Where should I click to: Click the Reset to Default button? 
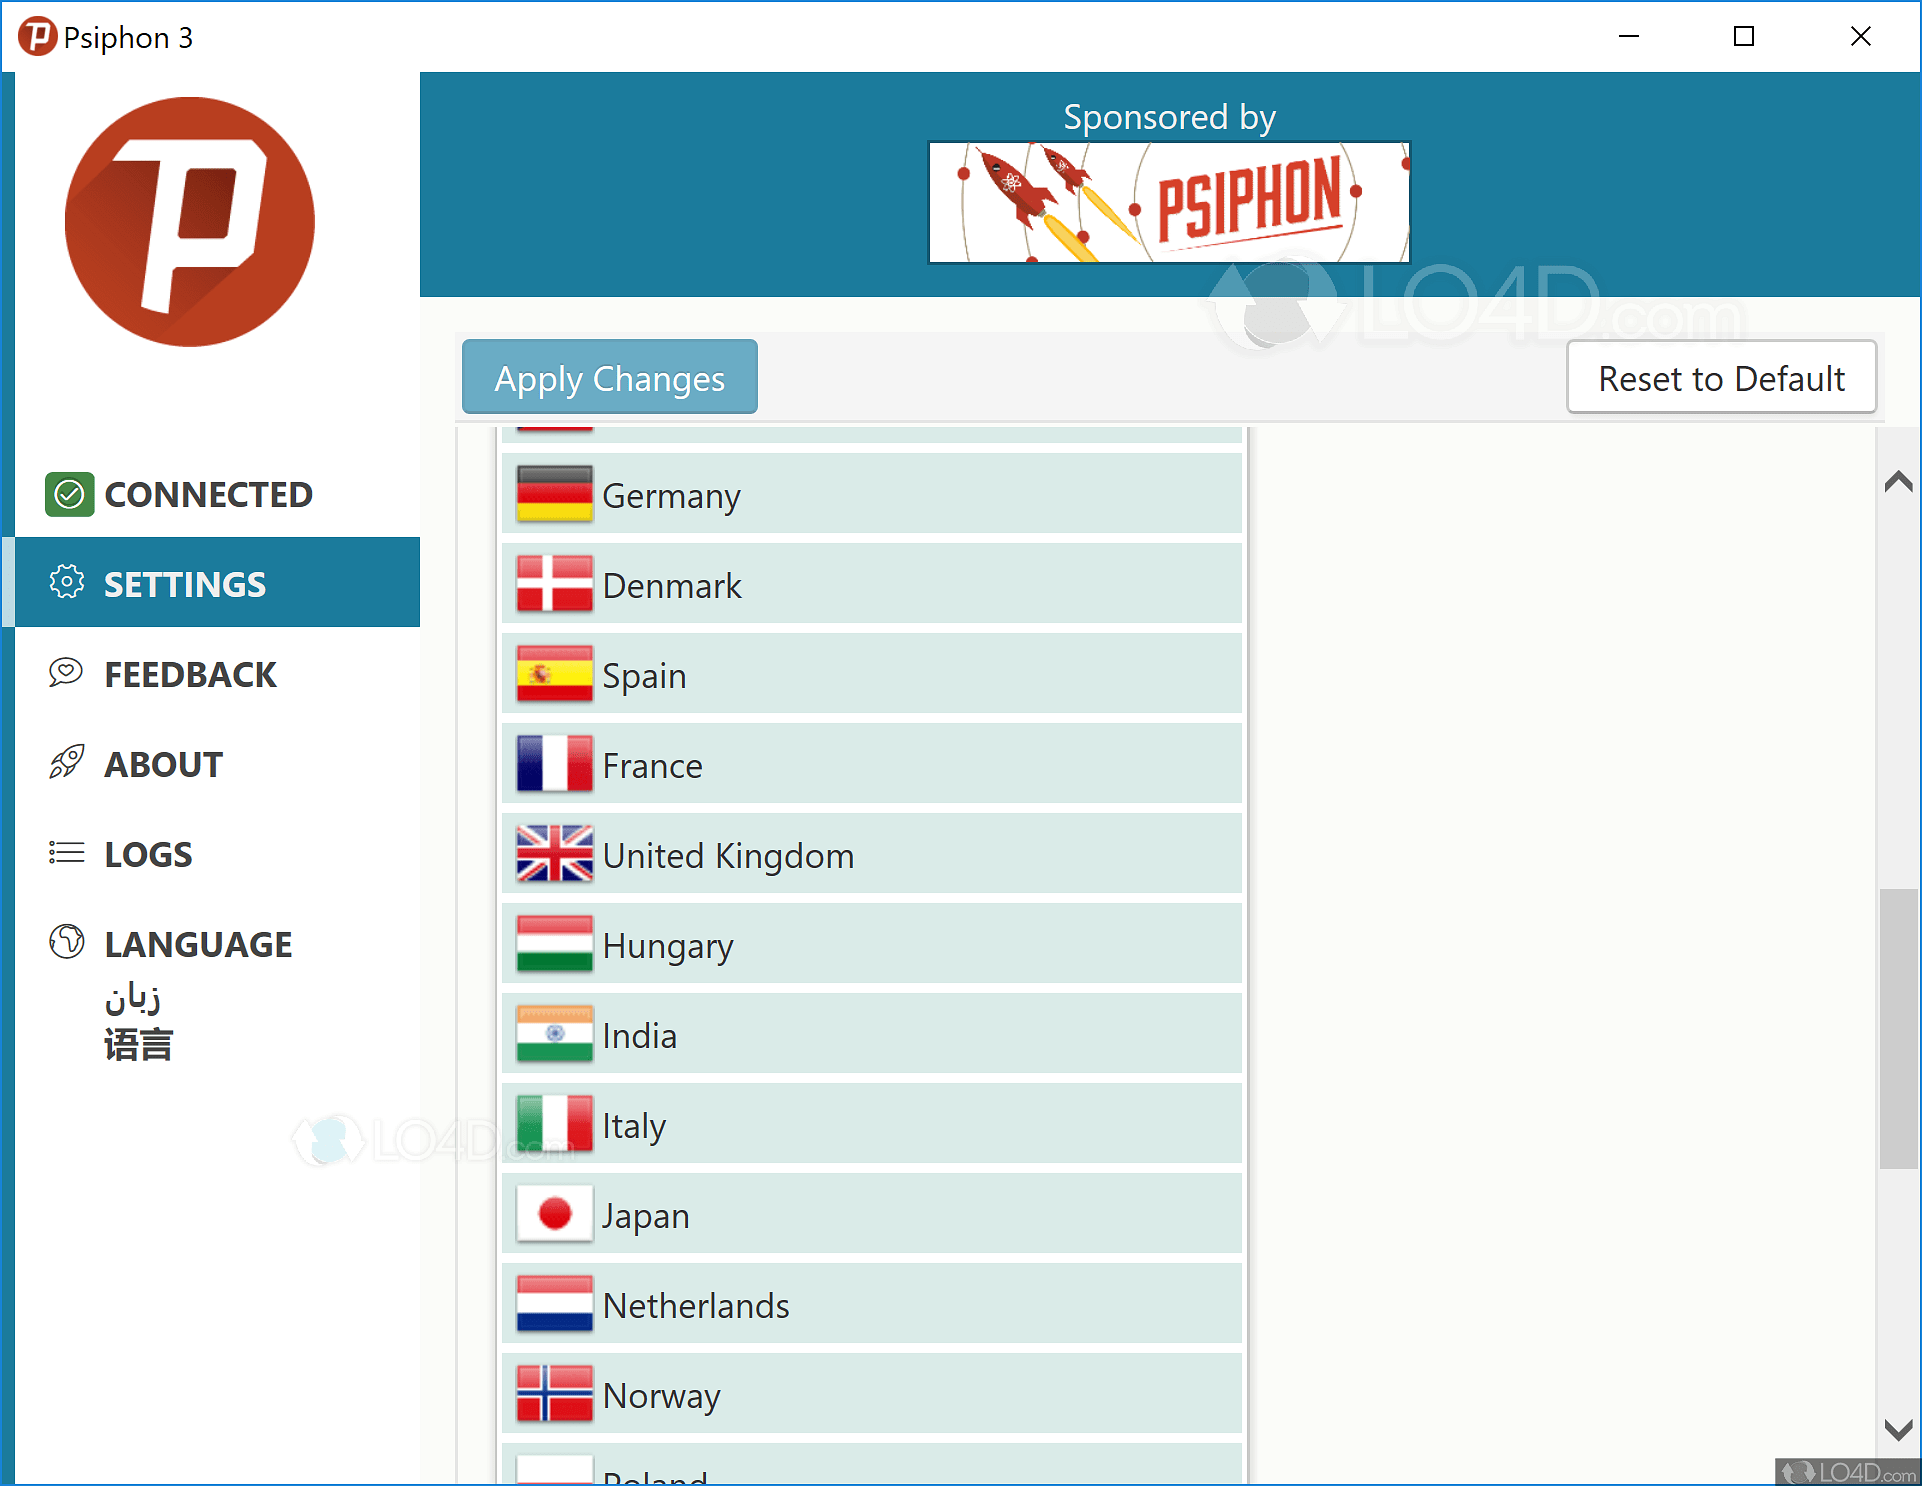click(1720, 378)
